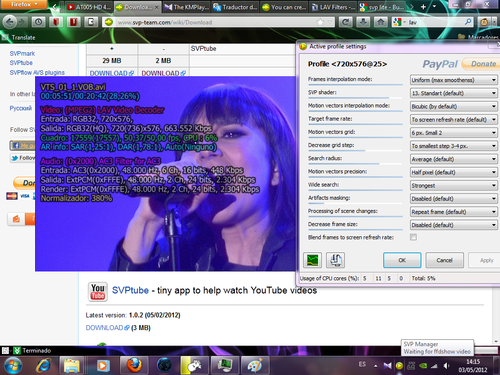Image resolution: width=500 pixels, height=375 pixels.
Task: Go to Firefox home page icon
Action: pyautogui.click(x=380, y=22)
